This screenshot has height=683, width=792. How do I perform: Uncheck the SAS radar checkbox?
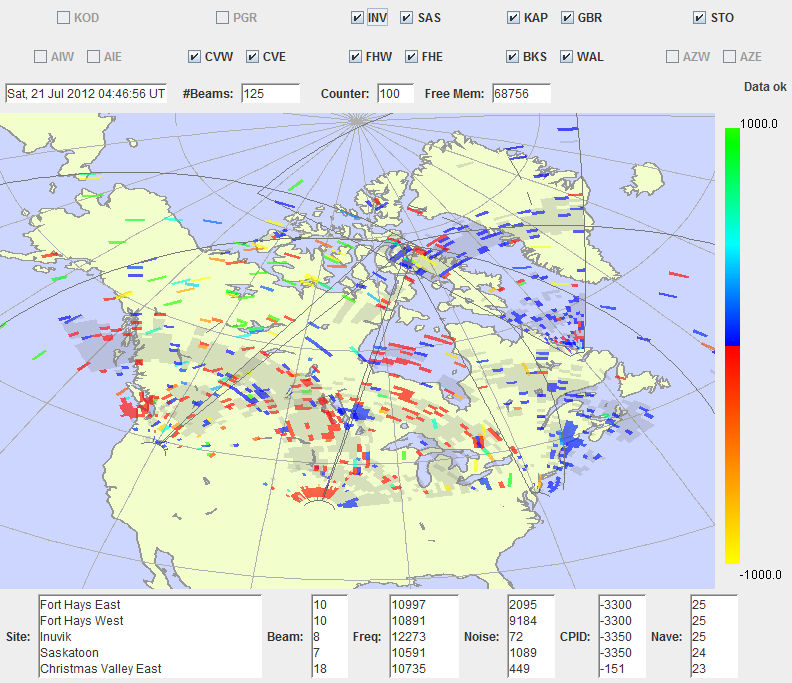coord(407,18)
